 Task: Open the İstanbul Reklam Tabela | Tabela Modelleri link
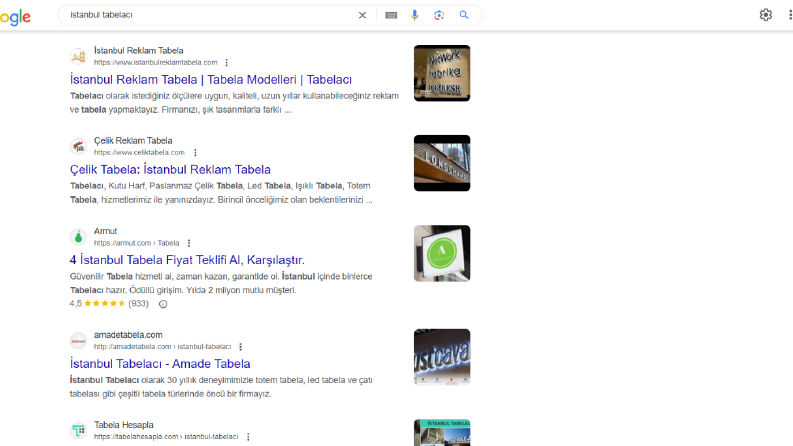pos(210,79)
